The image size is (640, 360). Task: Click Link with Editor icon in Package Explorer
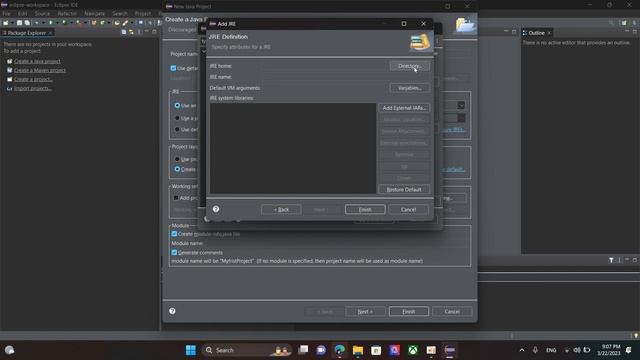click(x=131, y=32)
